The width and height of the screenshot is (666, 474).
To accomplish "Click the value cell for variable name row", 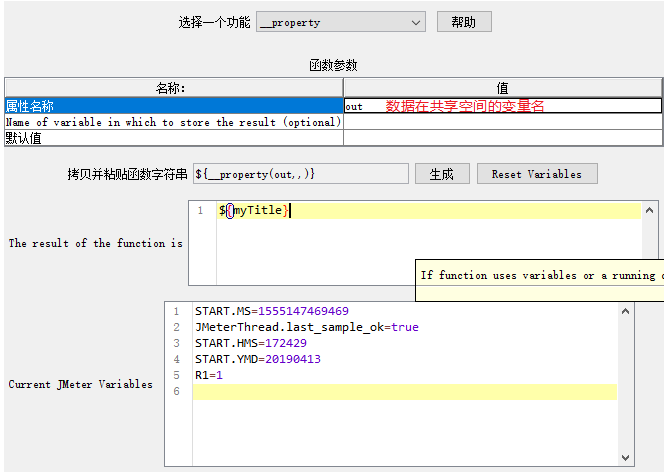I will pos(502,122).
